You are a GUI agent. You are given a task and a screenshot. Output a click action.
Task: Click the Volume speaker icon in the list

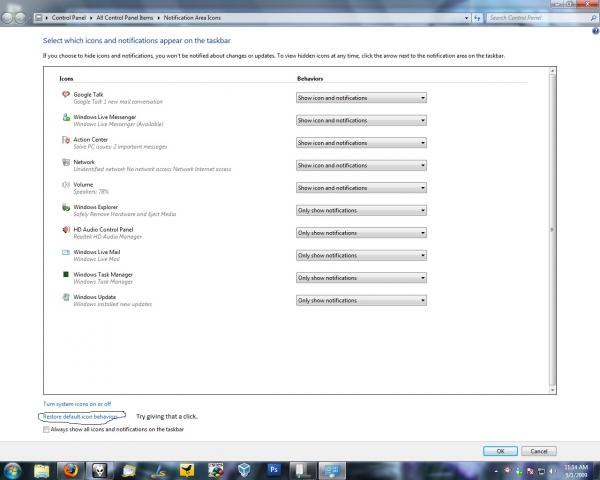click(66, 184)
